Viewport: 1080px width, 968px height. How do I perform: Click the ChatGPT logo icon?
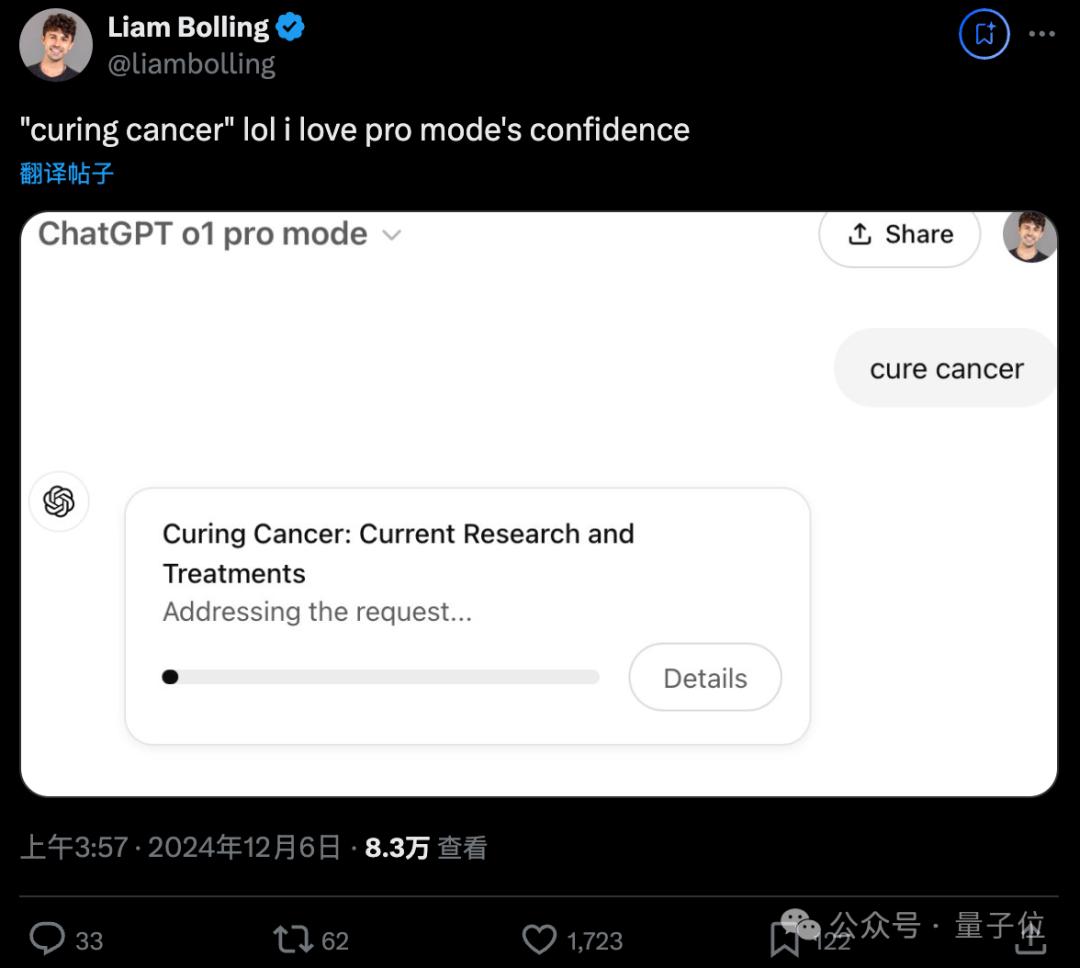pos(59,501)
